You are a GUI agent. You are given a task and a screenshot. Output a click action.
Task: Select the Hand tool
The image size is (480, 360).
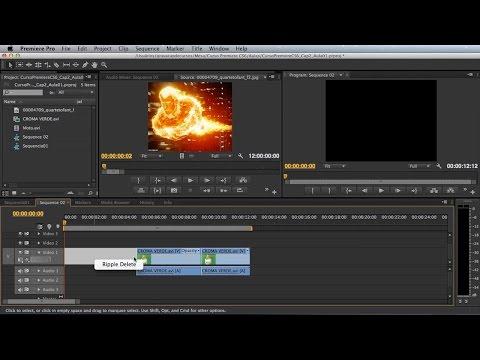pos(95,65)
